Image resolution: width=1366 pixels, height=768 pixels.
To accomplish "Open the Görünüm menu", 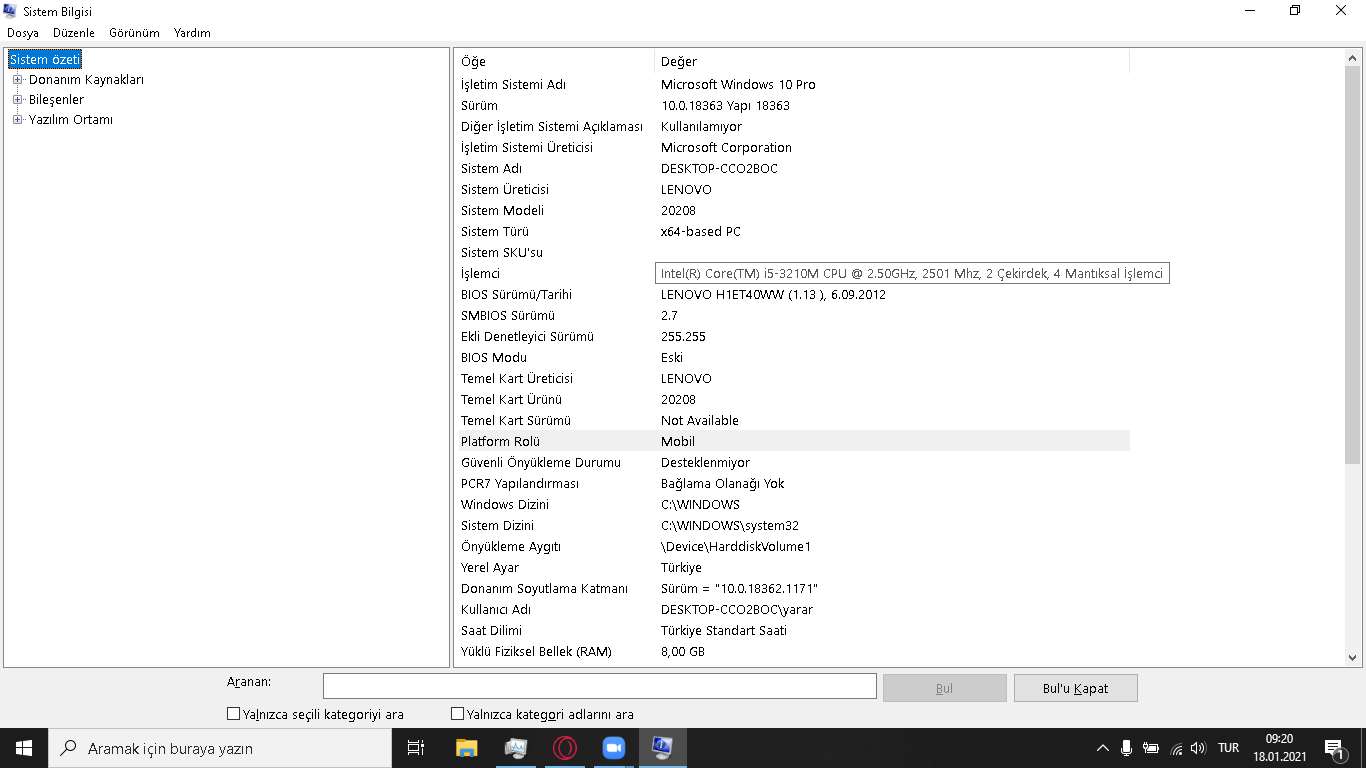I will tap(134, 33).
